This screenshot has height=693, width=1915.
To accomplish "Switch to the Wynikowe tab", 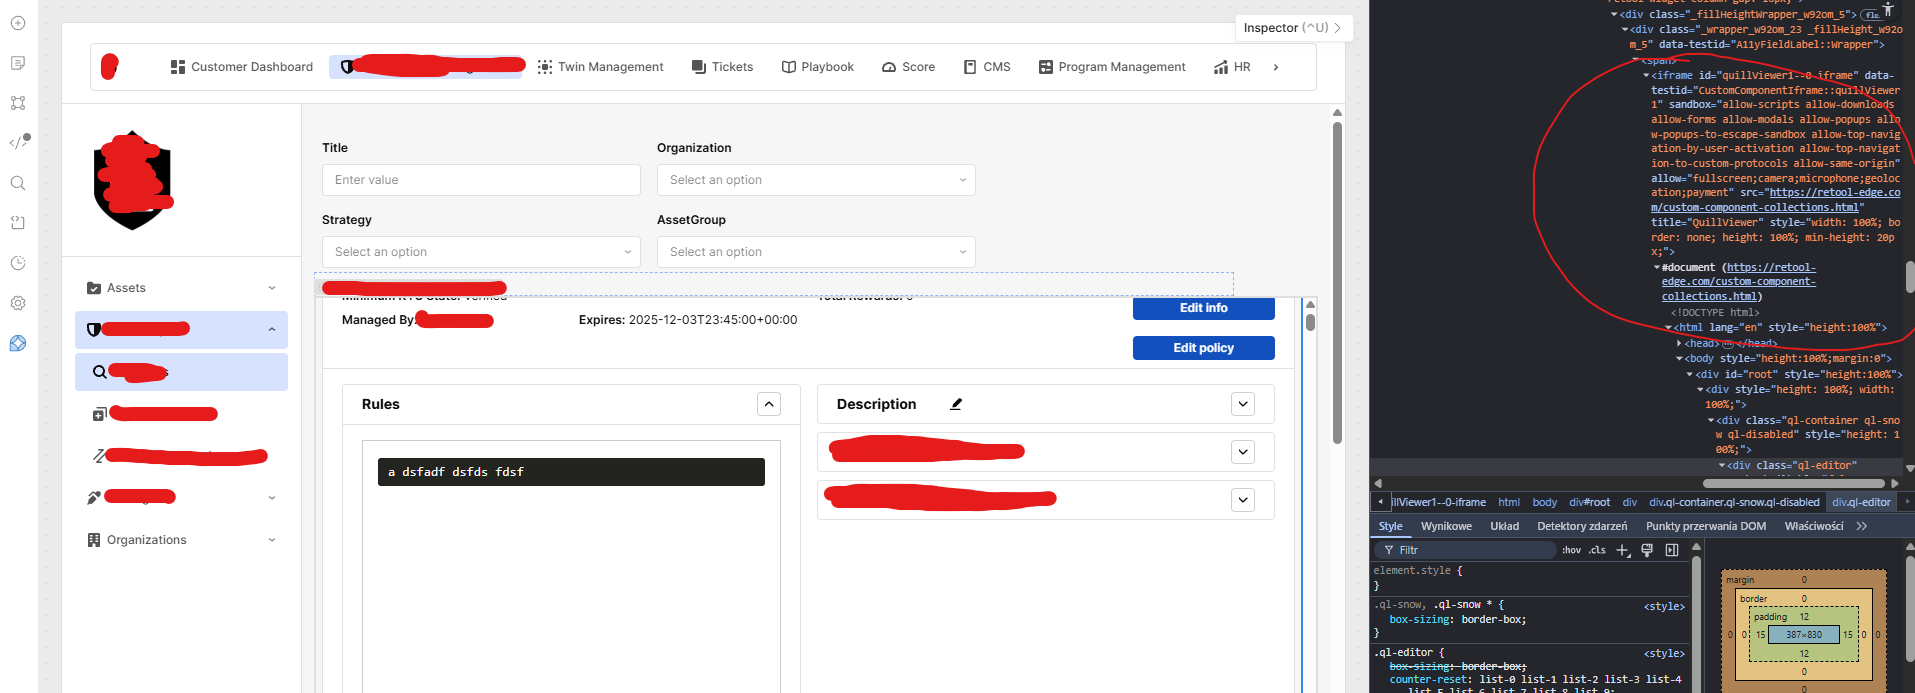I will click(1446, 526).
